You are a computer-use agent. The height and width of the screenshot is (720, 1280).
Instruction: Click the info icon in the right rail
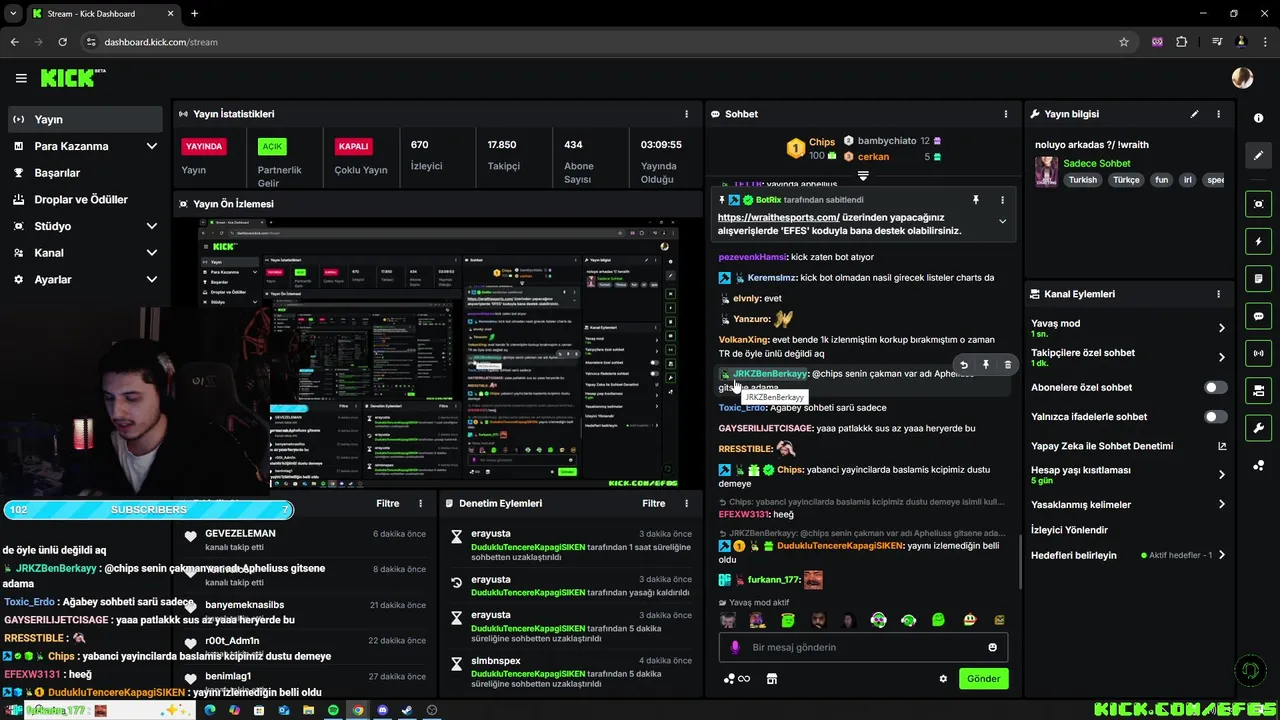click(x=1258, y=118)
